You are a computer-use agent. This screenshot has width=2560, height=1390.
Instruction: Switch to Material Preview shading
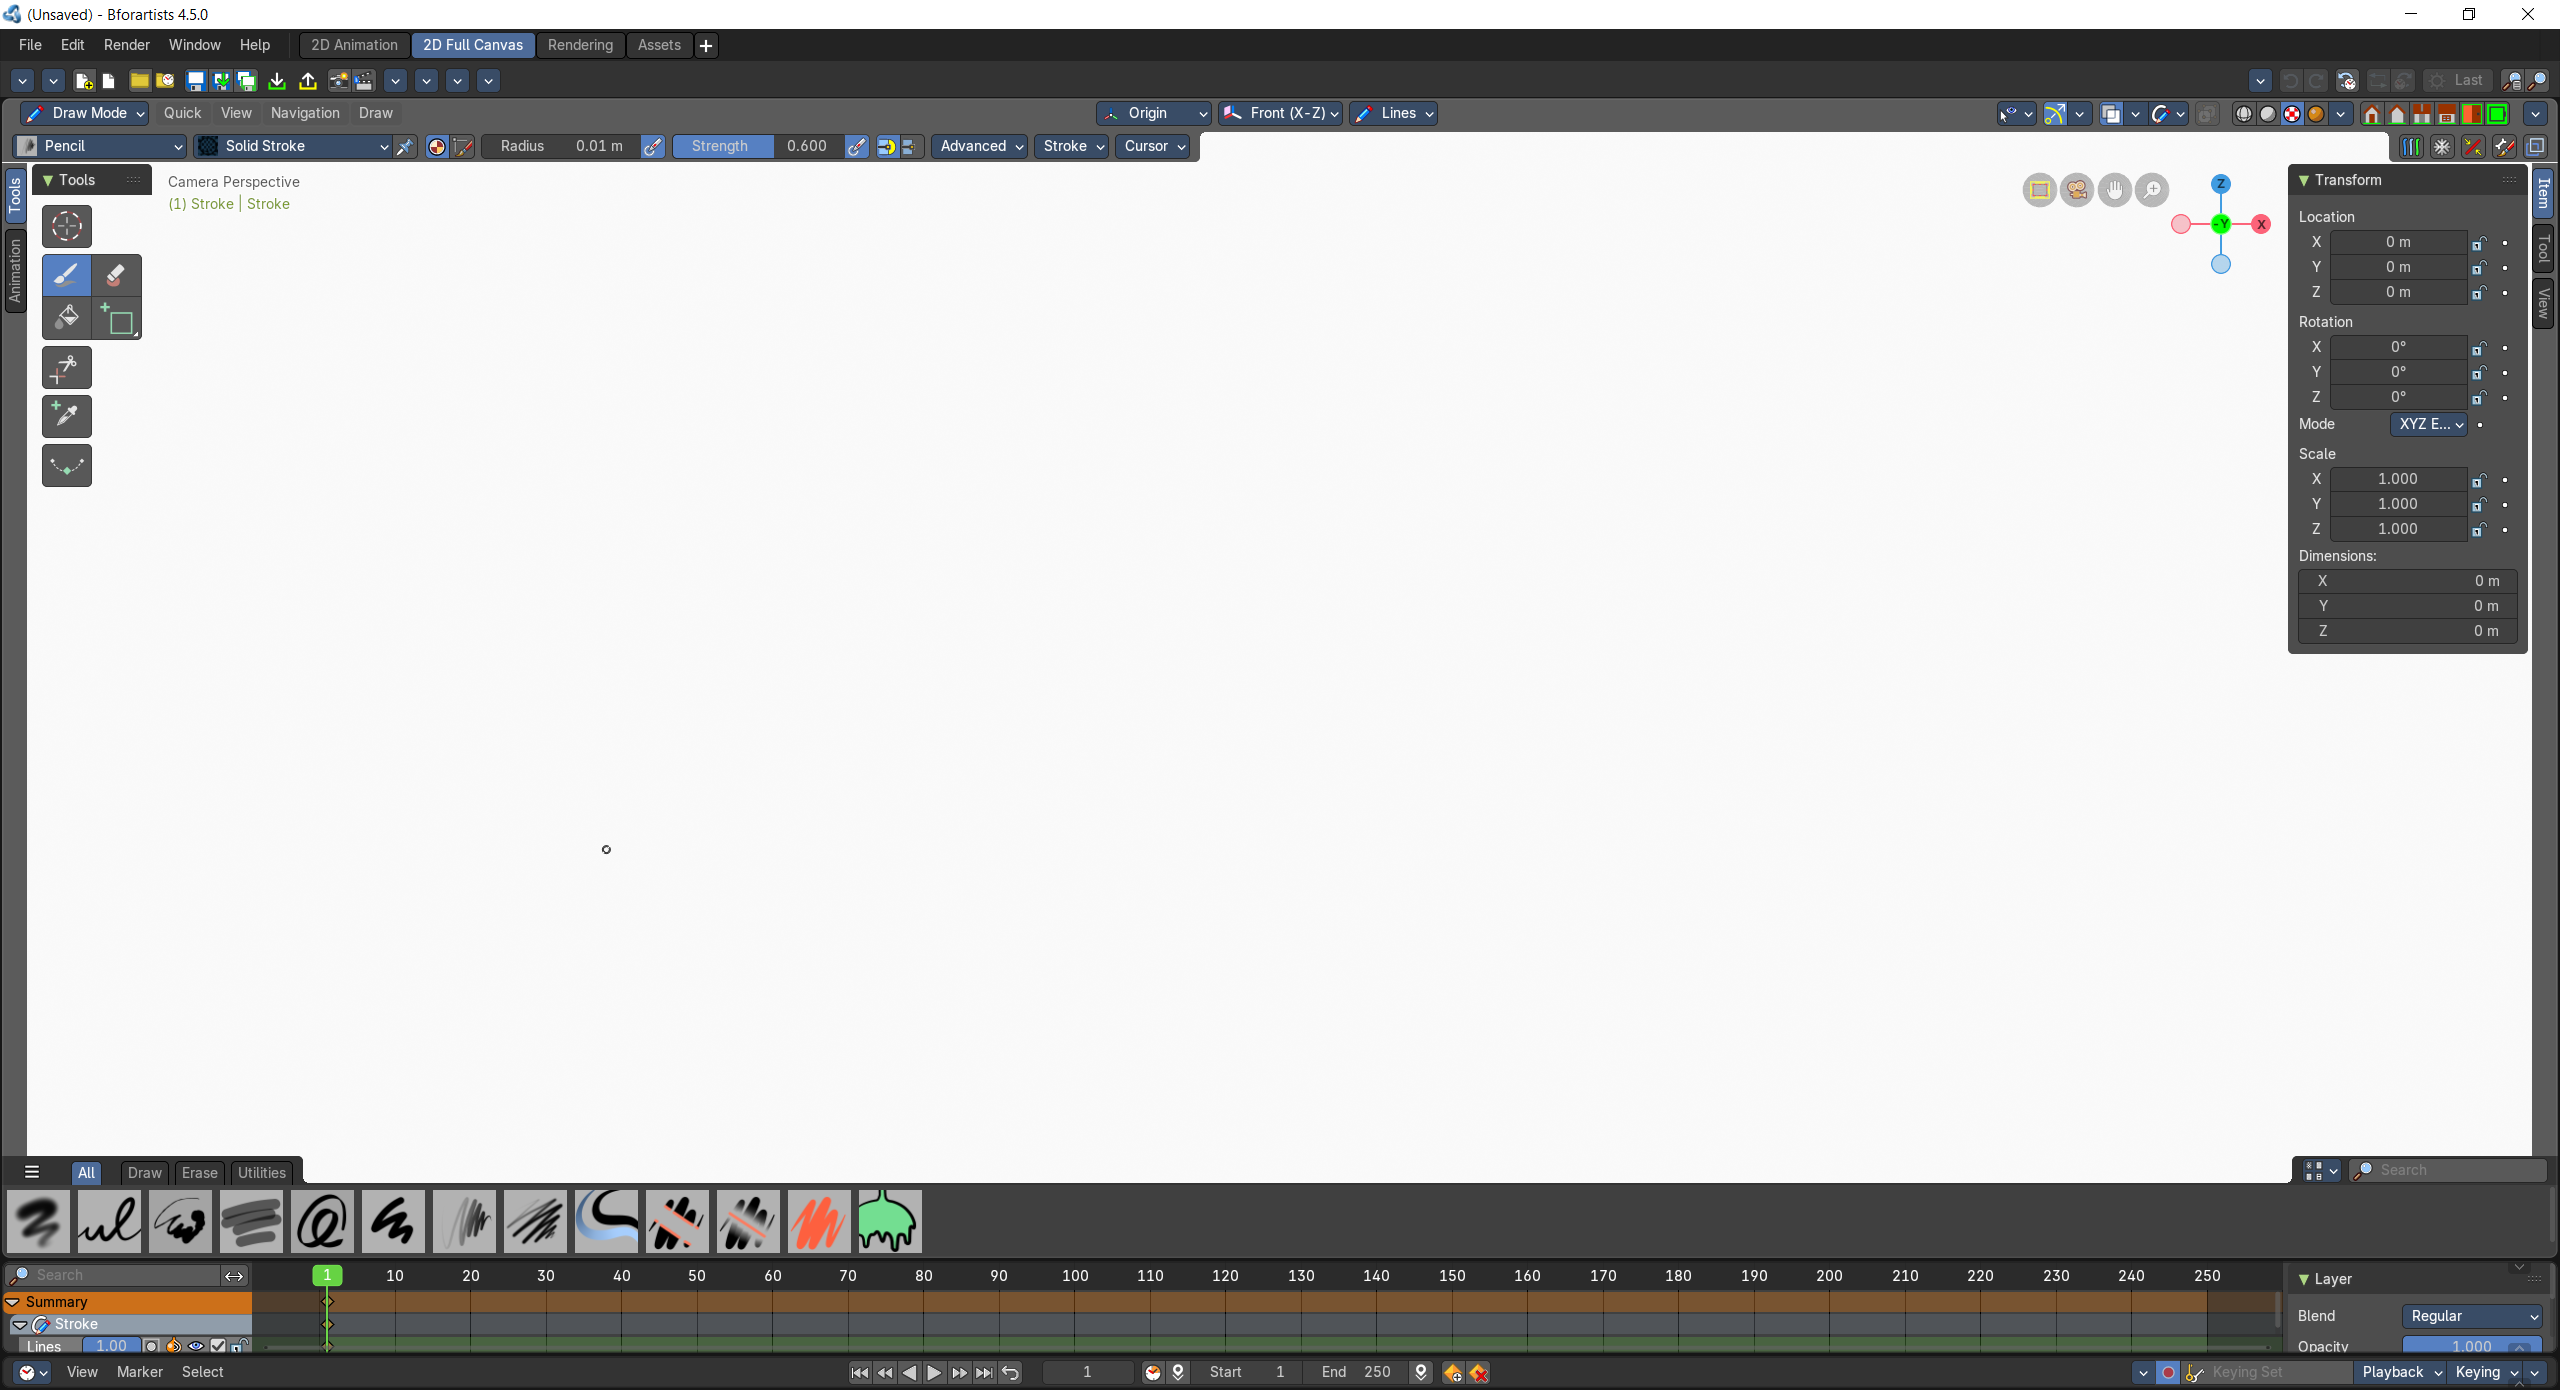(x=2292, y=114)
